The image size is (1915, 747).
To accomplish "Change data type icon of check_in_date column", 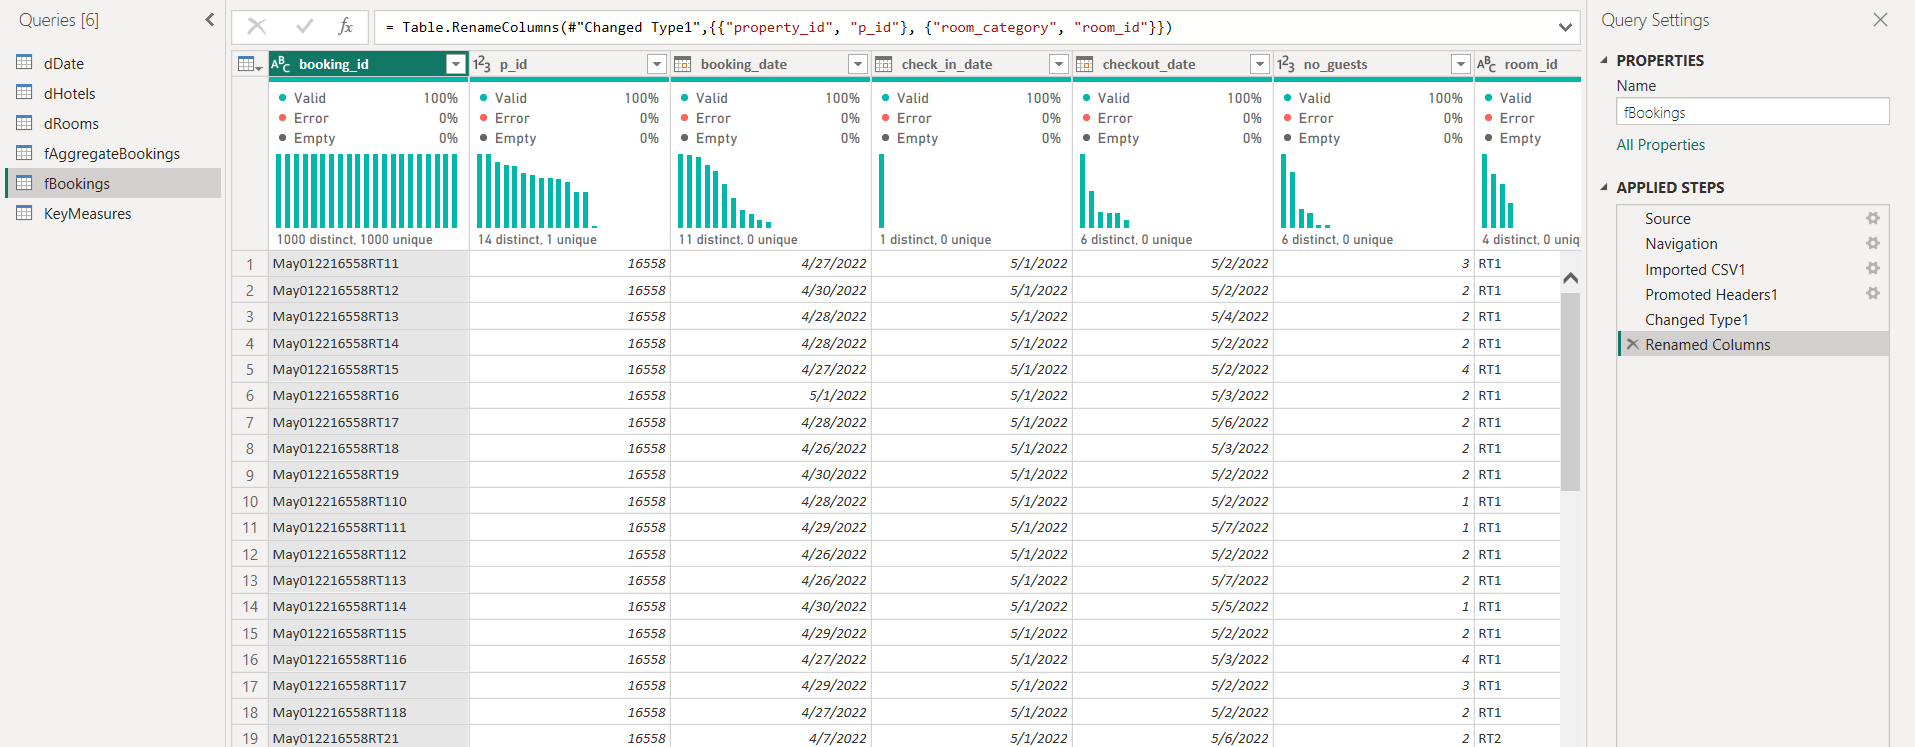I will click(884, 64).
